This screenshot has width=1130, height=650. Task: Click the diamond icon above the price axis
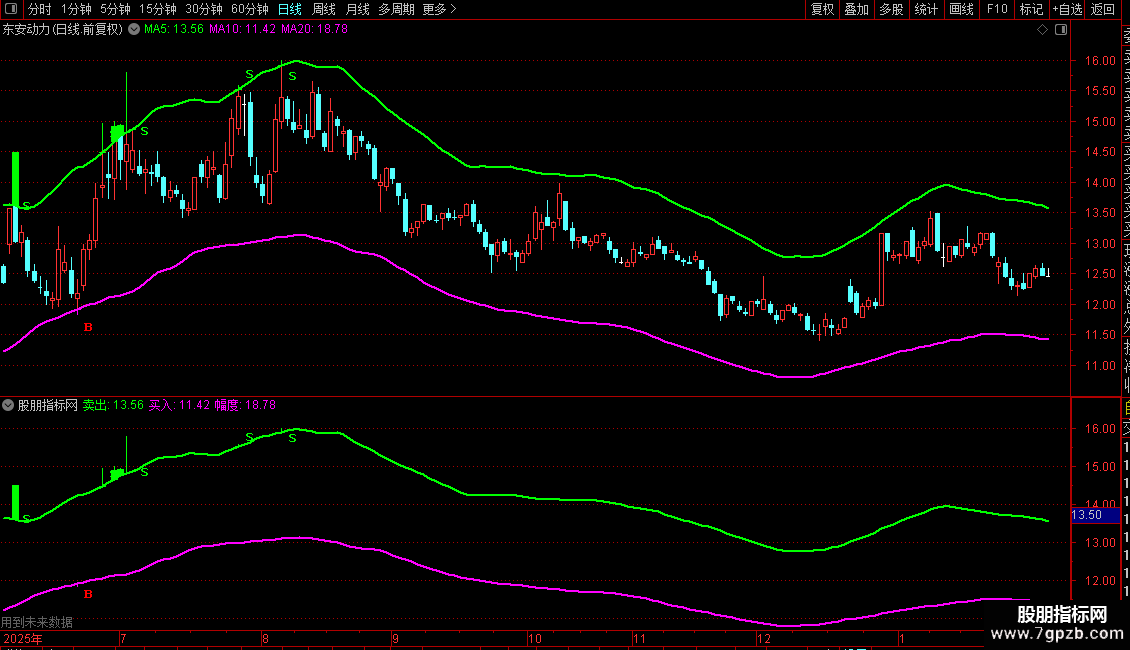point(1042,30)
